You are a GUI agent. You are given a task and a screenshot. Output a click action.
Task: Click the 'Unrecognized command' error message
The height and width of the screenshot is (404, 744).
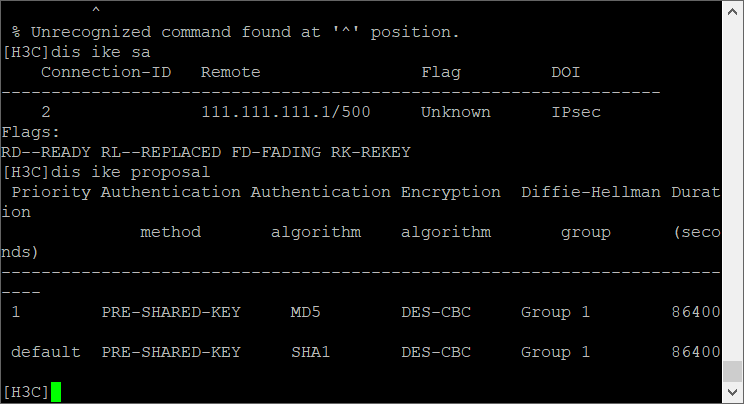pos(240,32)
